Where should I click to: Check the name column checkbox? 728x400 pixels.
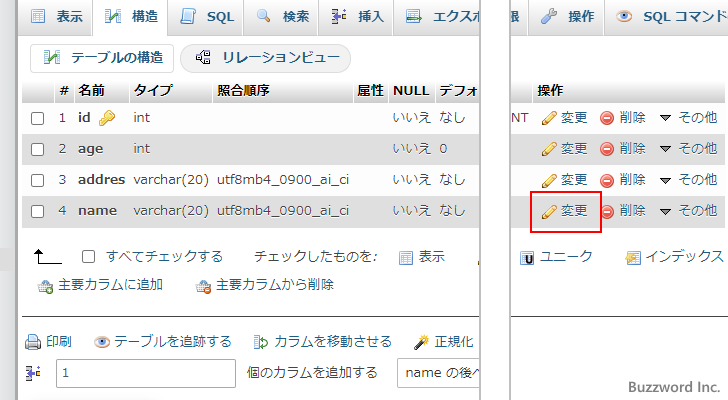tap(38, 212)
